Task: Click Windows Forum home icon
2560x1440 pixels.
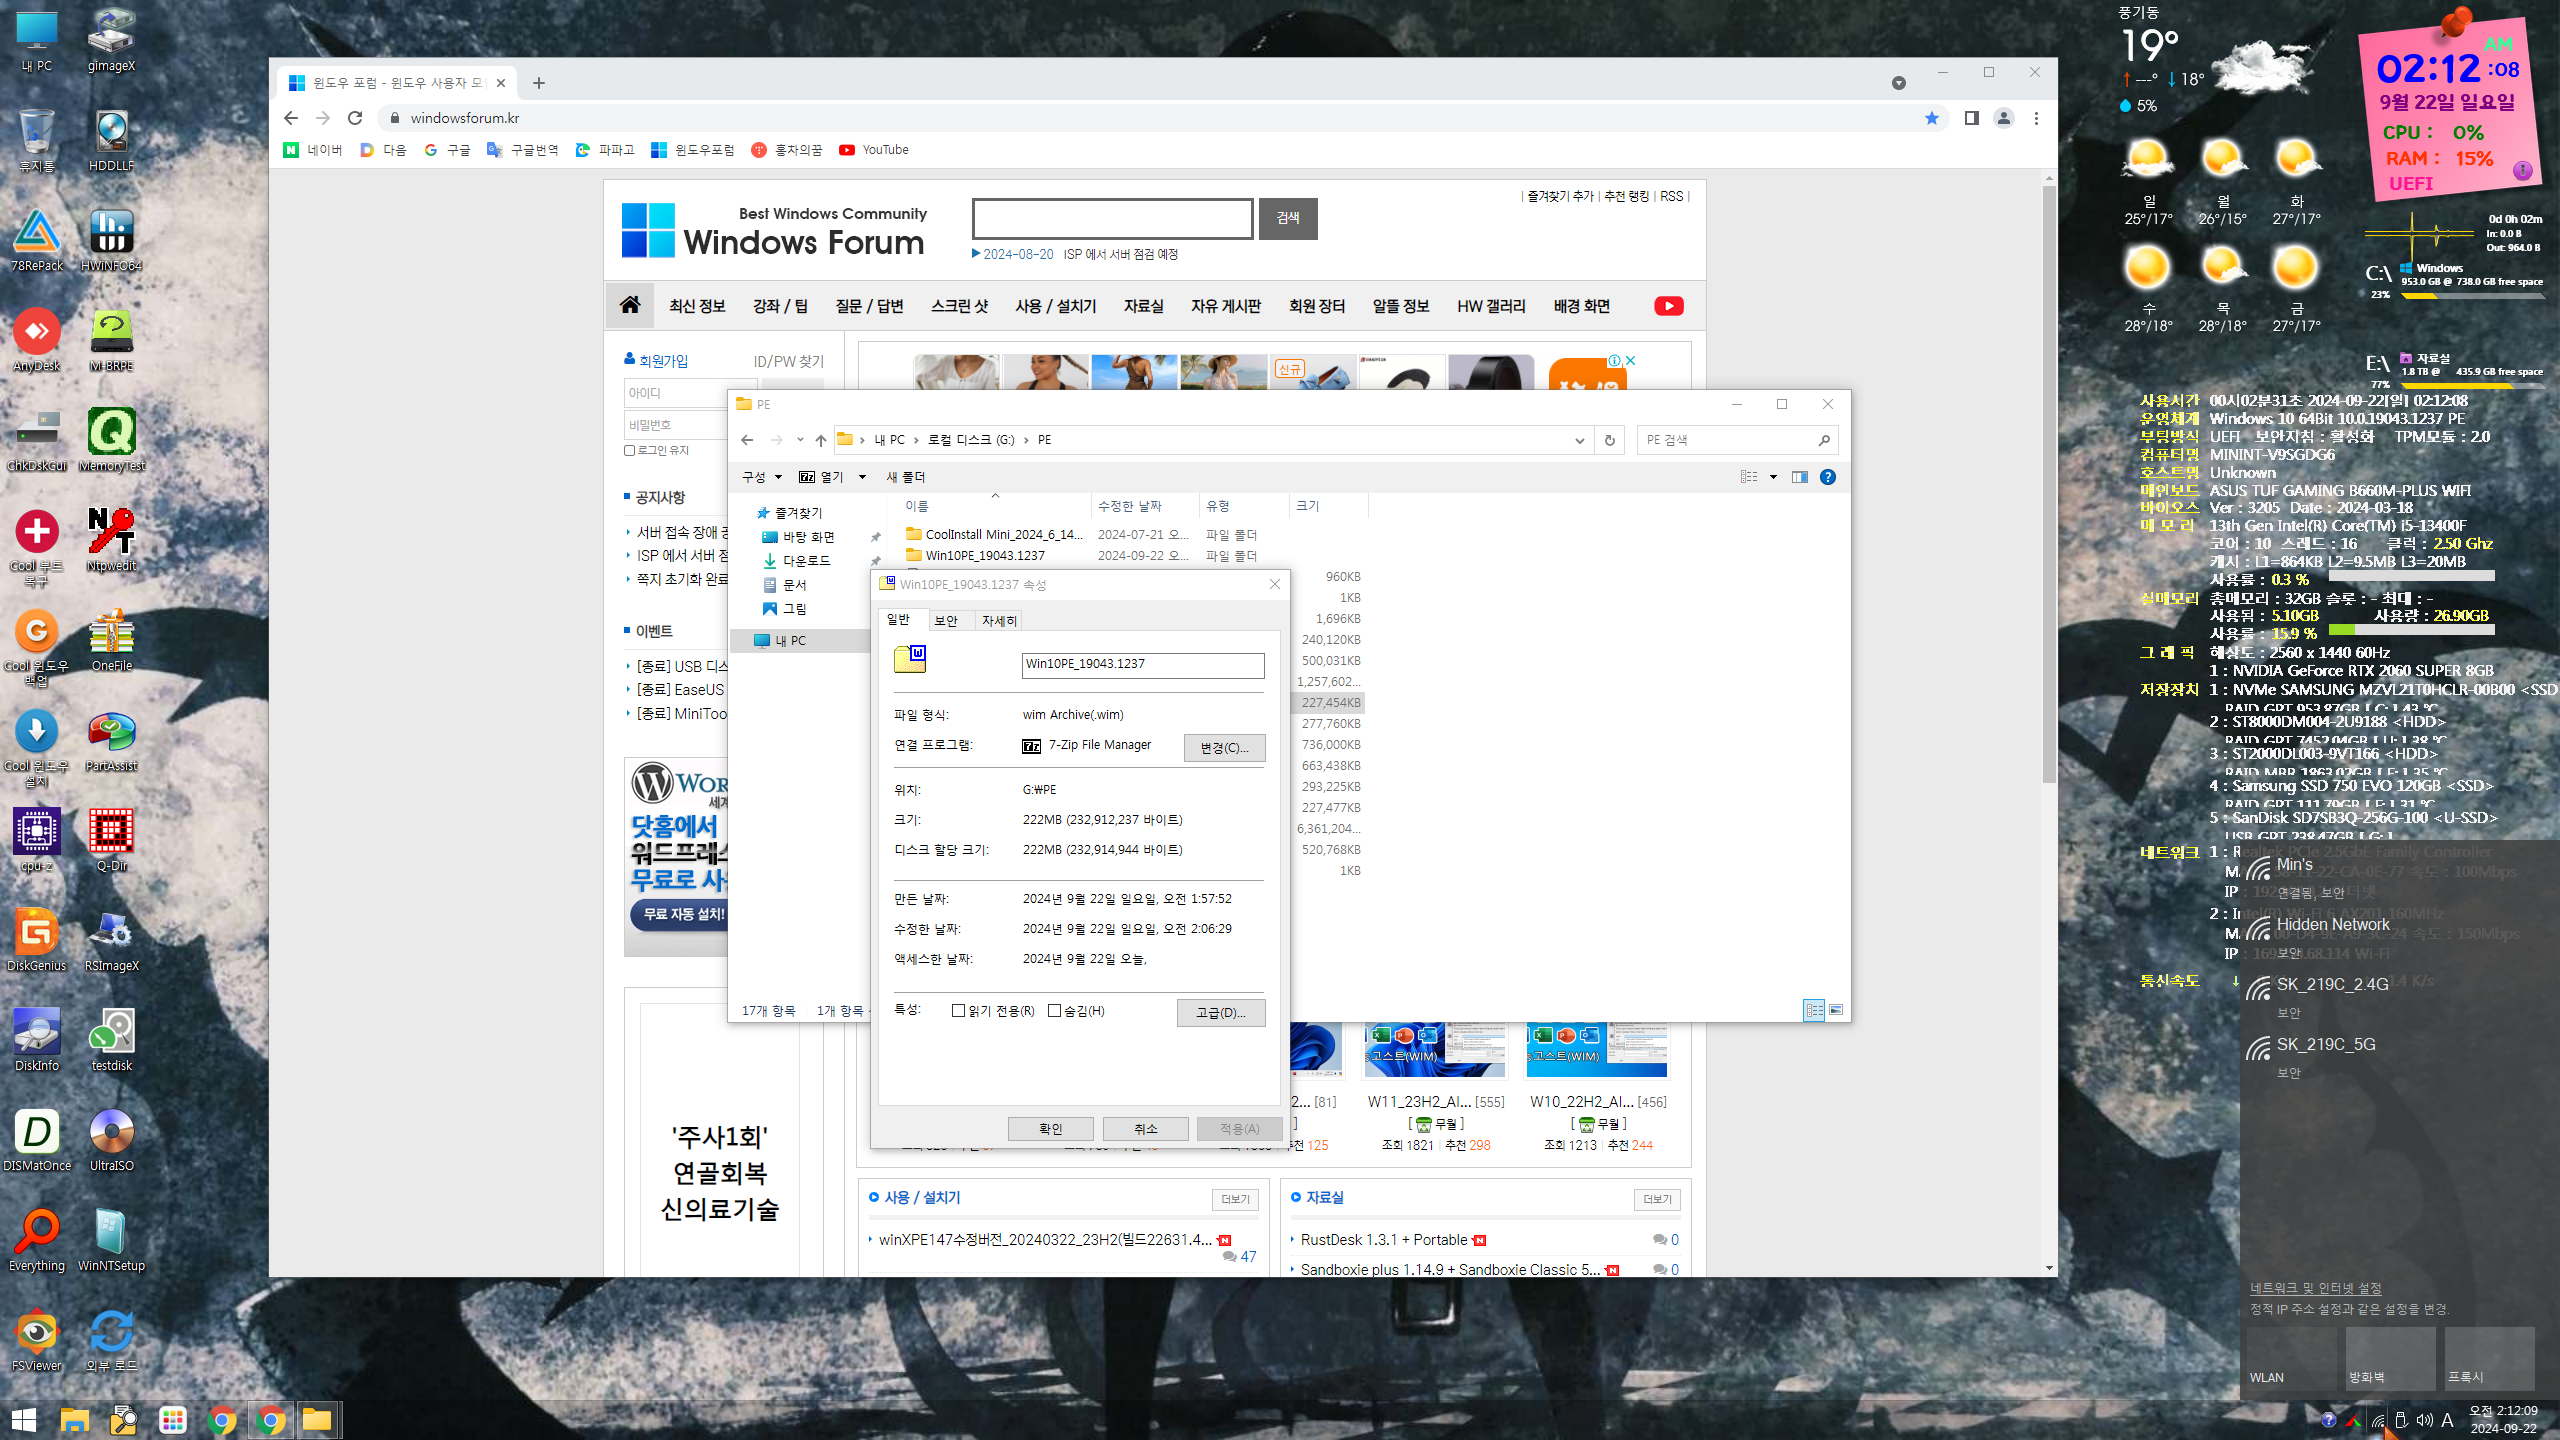Action: (630, 305)
